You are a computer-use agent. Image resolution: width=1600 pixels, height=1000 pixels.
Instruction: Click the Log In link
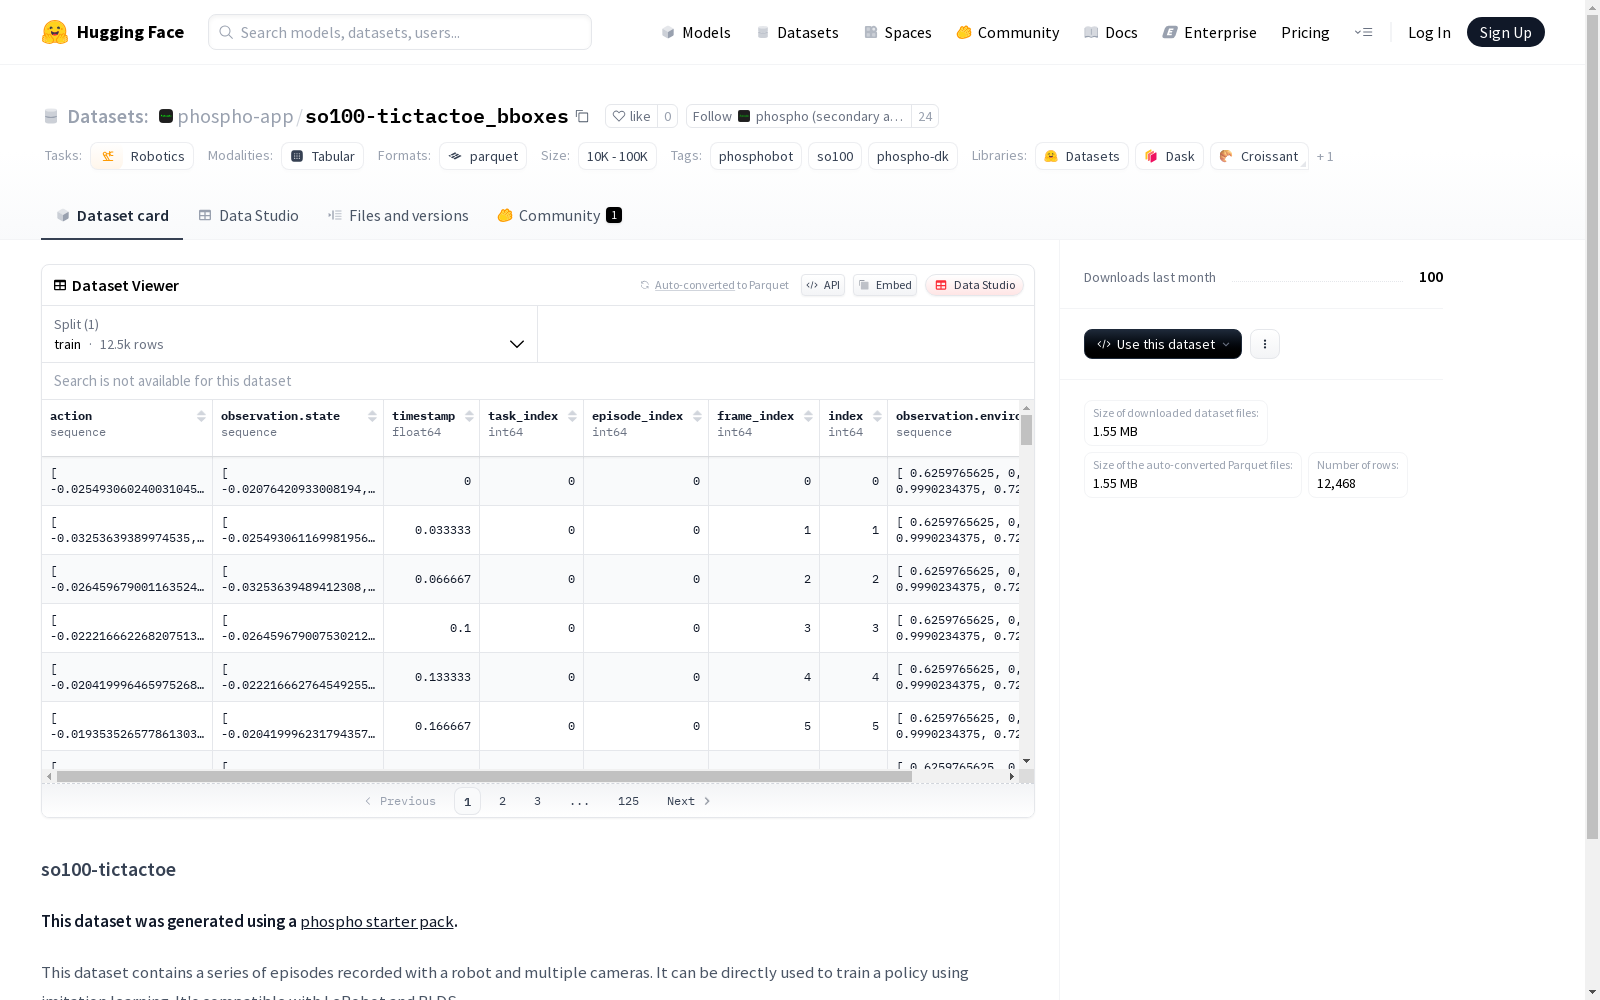pos(1429,32)
